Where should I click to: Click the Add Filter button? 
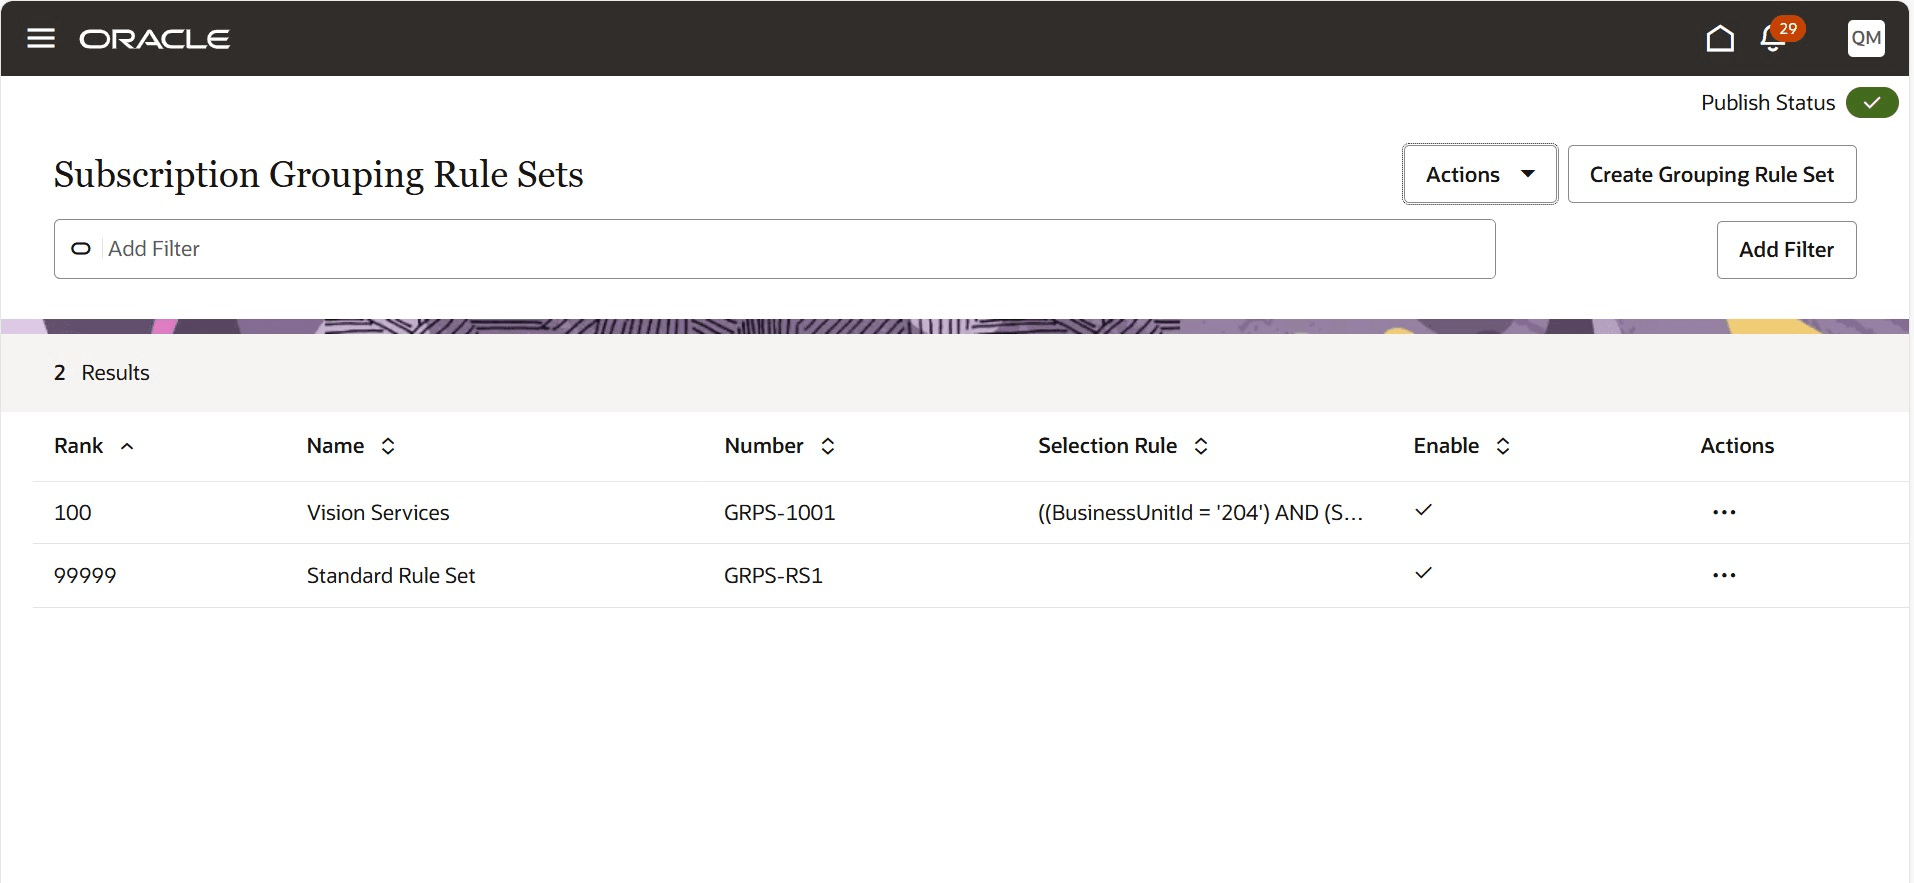coord(1786,250)
